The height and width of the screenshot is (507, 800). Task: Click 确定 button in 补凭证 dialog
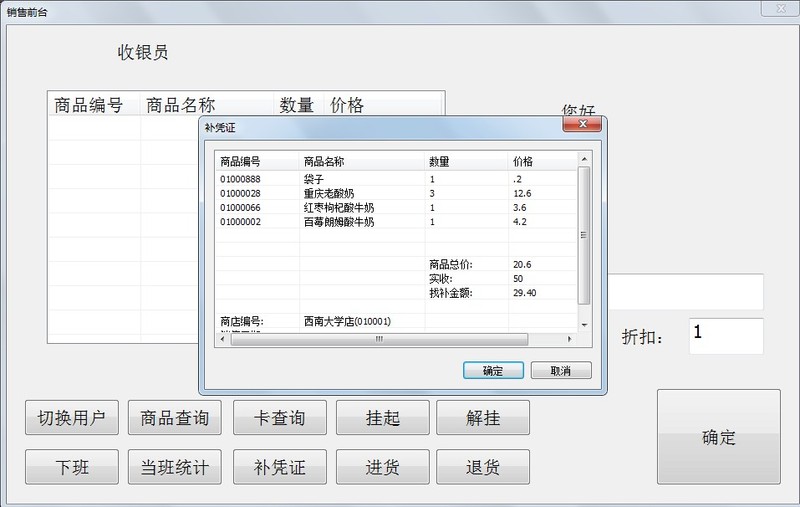493,370
